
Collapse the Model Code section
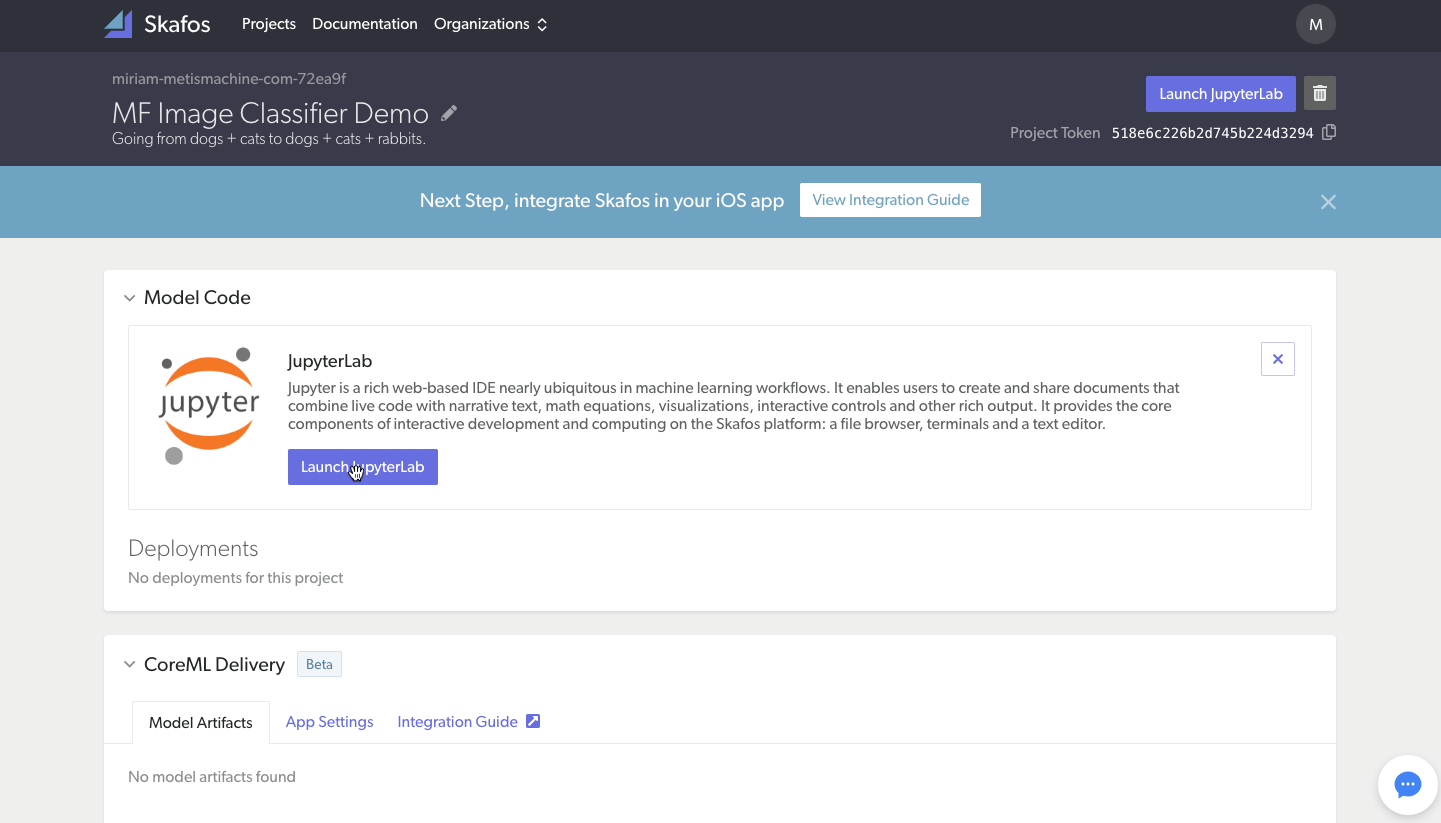129,298
